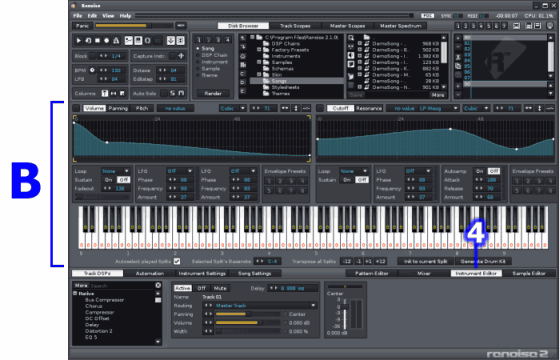This screenshot has width=560, height=360.
Task: Select view preset number 1
Action: 458,26
